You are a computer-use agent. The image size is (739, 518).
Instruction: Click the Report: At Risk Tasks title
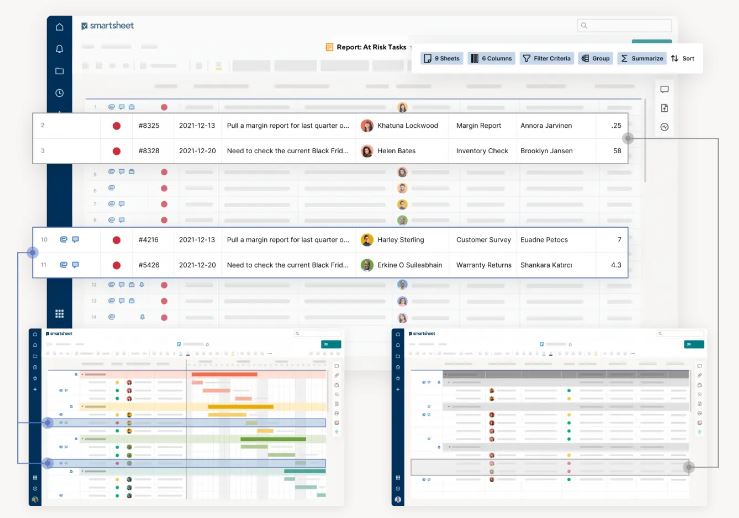[x=371, y=47]
